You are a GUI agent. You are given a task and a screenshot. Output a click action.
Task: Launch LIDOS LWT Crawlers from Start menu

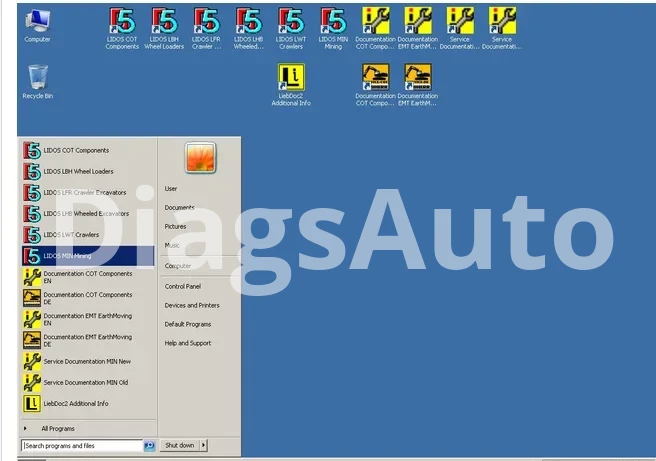88,235
